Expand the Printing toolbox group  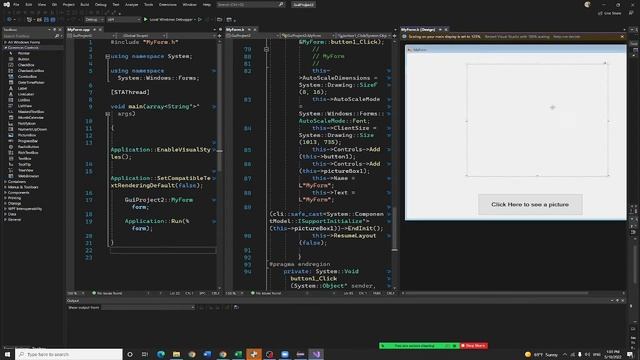pos(6,198)
